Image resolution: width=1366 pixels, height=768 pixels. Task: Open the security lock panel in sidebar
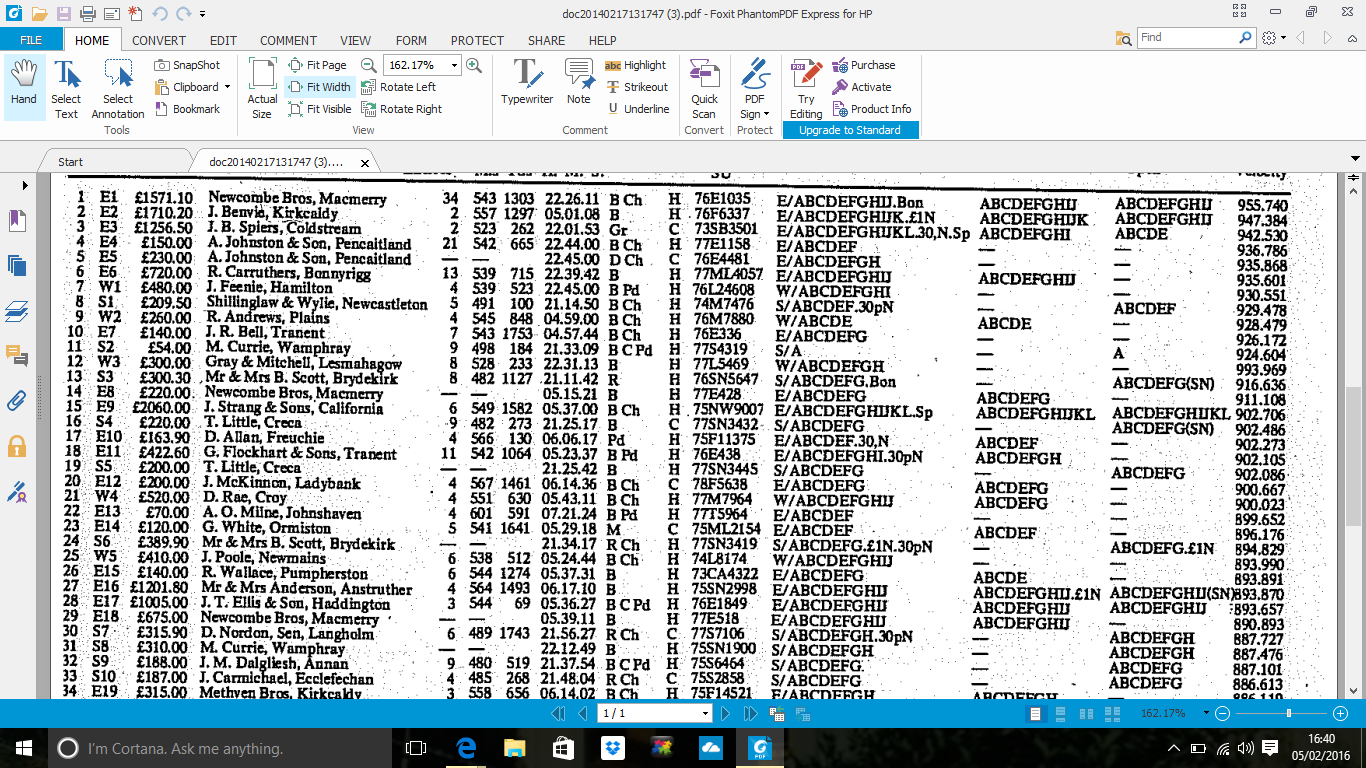[17, 446]
